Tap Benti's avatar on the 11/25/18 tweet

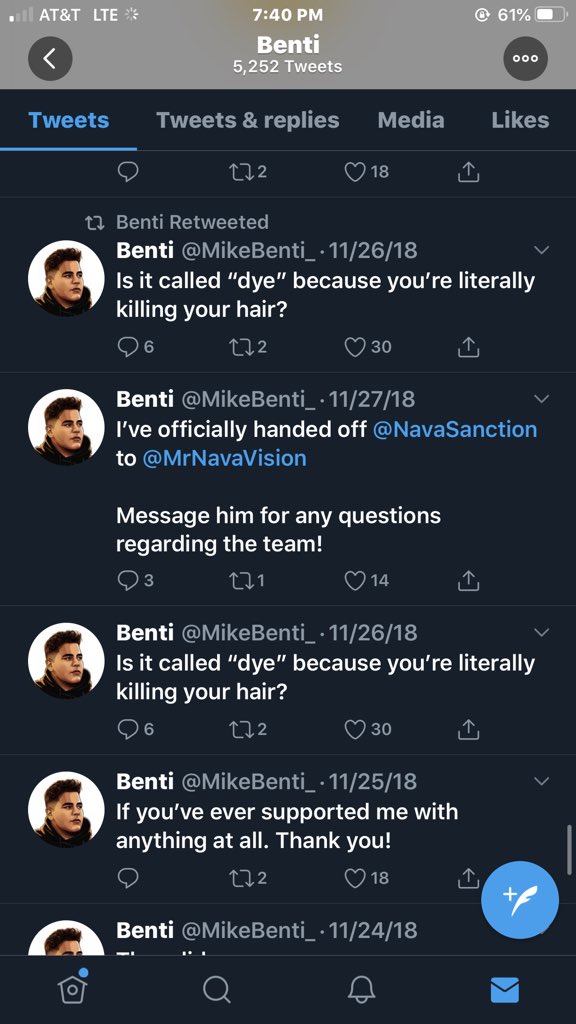(66, 810)
